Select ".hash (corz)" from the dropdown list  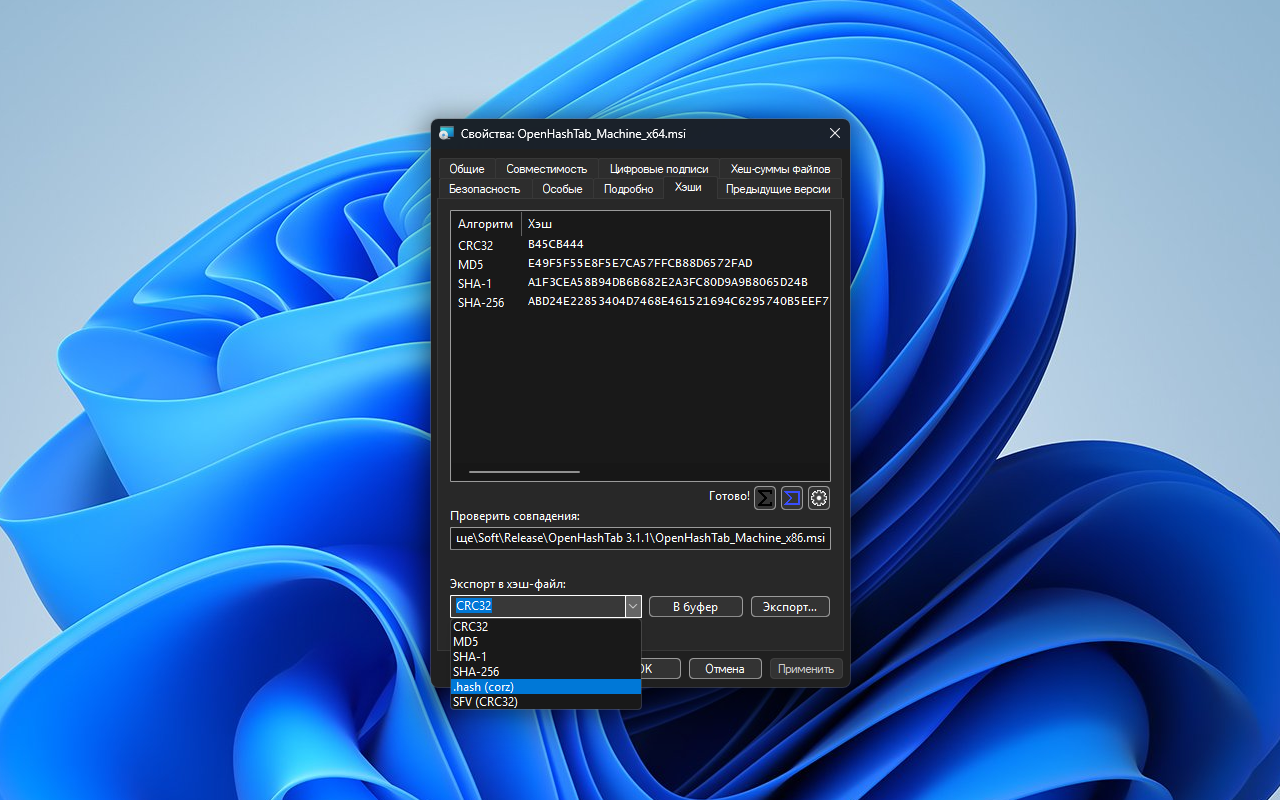(x=545, y=687)
